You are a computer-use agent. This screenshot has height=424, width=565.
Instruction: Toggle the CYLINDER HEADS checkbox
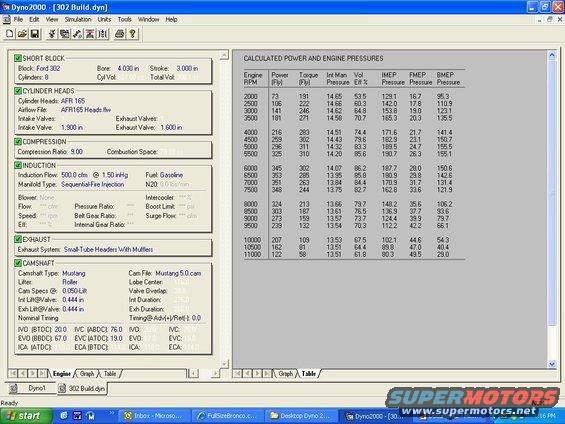click(x=18, y=91)
